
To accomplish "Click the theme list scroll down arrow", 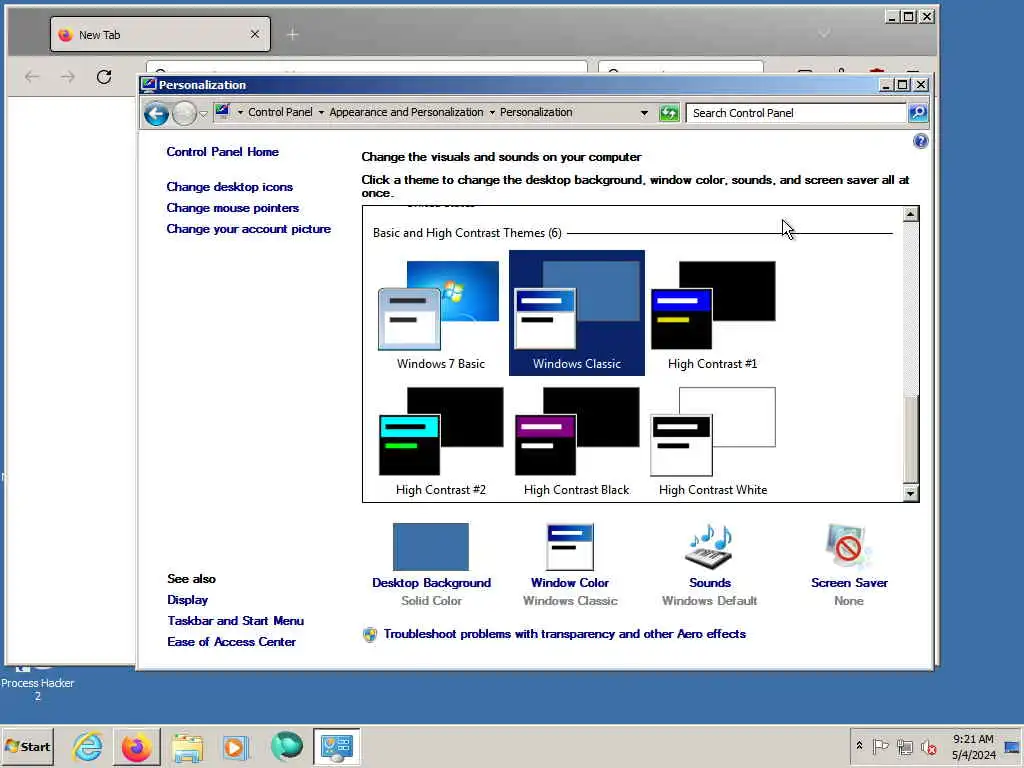I will [x=910, y=493].
